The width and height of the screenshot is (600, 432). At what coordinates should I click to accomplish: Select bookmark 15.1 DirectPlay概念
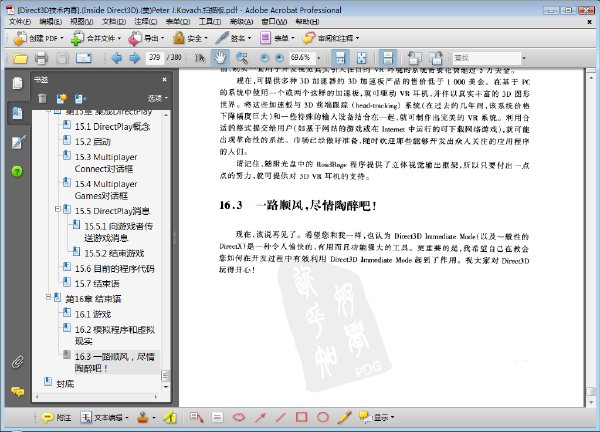[112, 127]
